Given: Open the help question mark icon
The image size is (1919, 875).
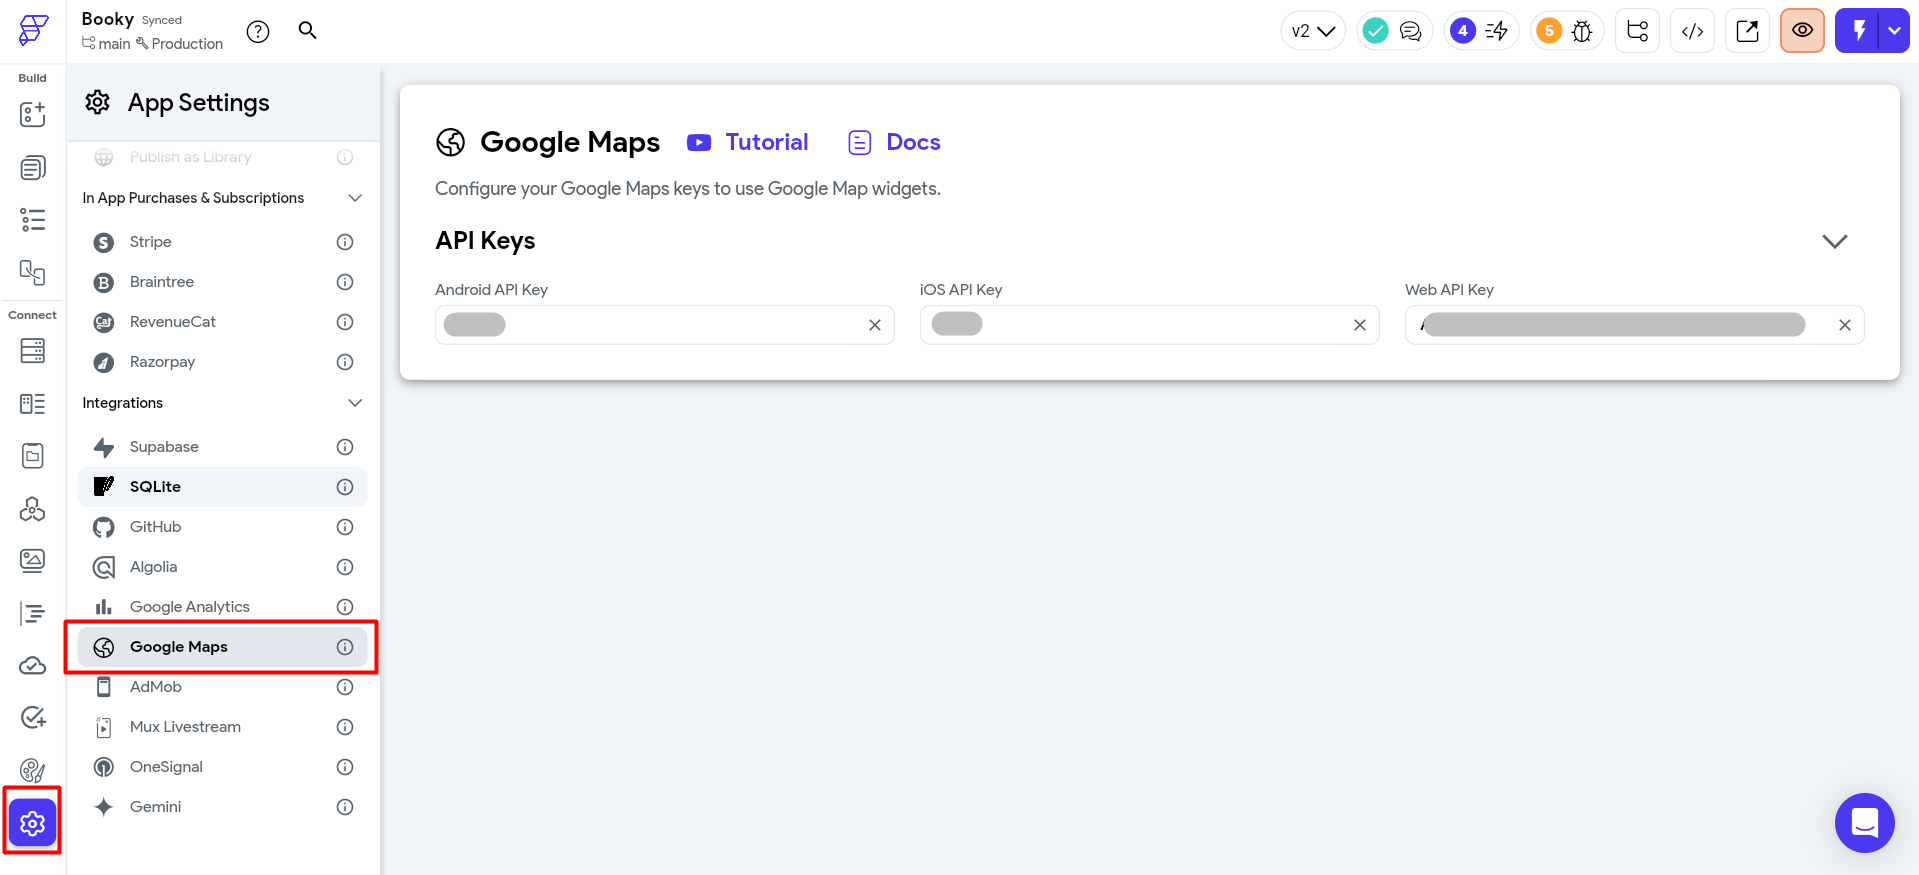Looking at the screenshot, I should [x=258, y=32].
